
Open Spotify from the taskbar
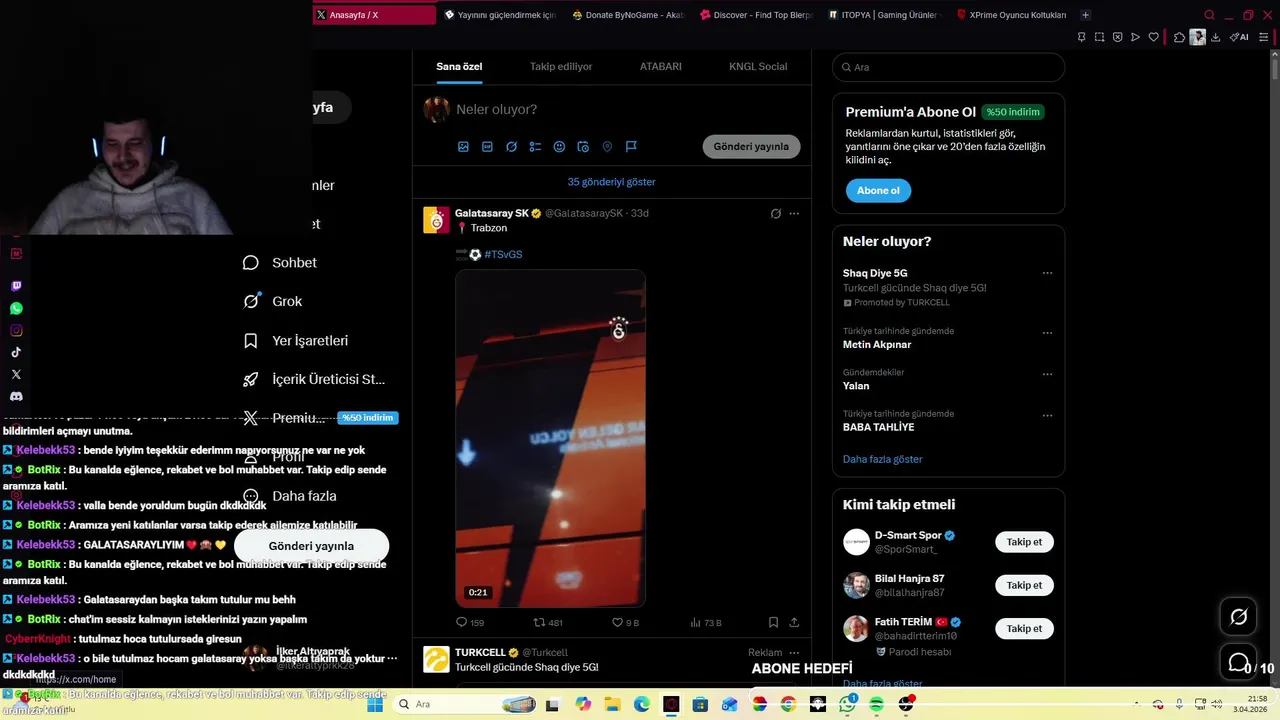point(876,704)
